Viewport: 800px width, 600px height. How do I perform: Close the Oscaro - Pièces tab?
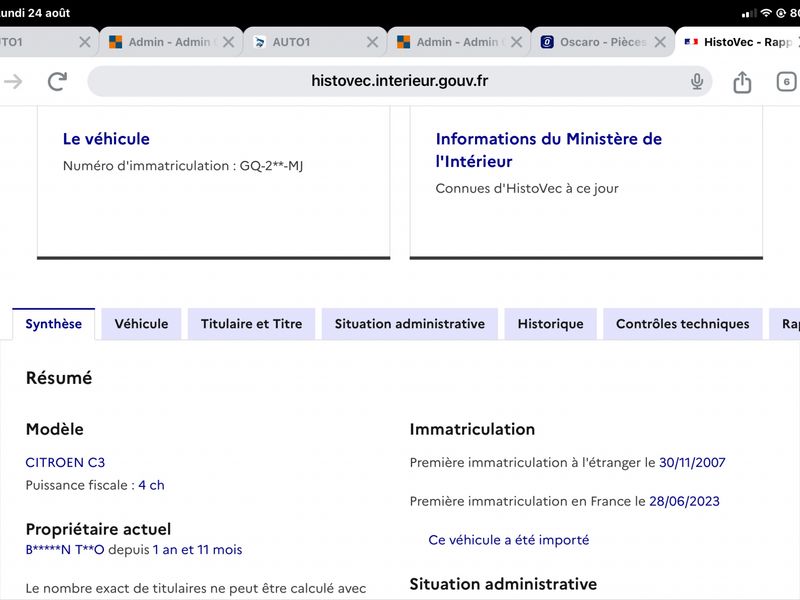pyautogui.click(x=660, y=42)
